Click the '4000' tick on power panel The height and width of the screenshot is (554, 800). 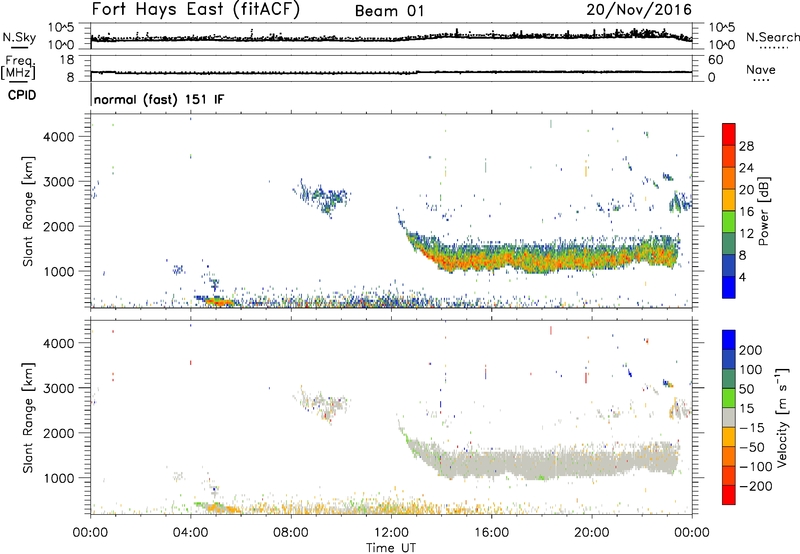coord(59,137)
